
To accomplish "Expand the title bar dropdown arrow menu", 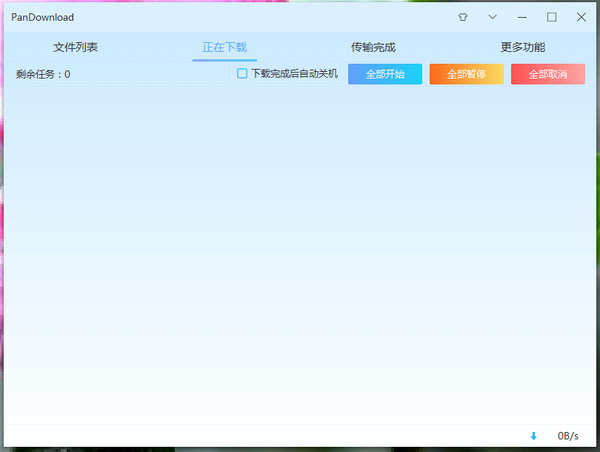I will tap(492, 17).
